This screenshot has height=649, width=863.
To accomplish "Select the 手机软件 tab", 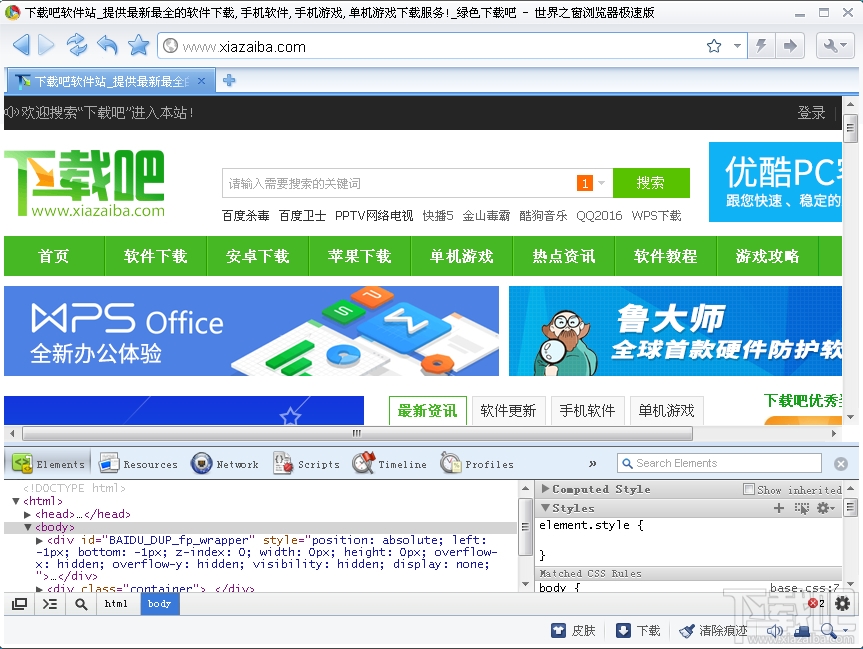I will [x=587, y=411].
